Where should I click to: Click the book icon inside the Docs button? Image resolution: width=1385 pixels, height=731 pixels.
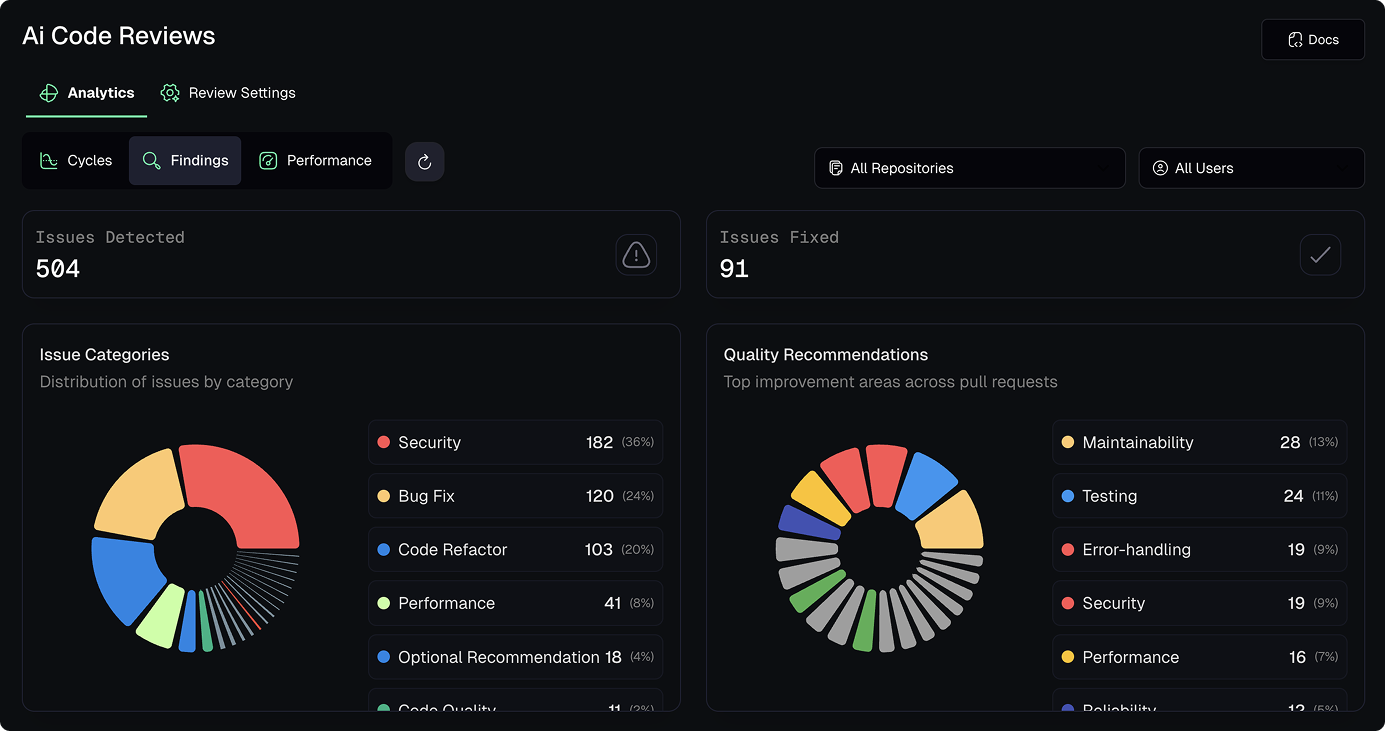click(x=1295, y=39)
